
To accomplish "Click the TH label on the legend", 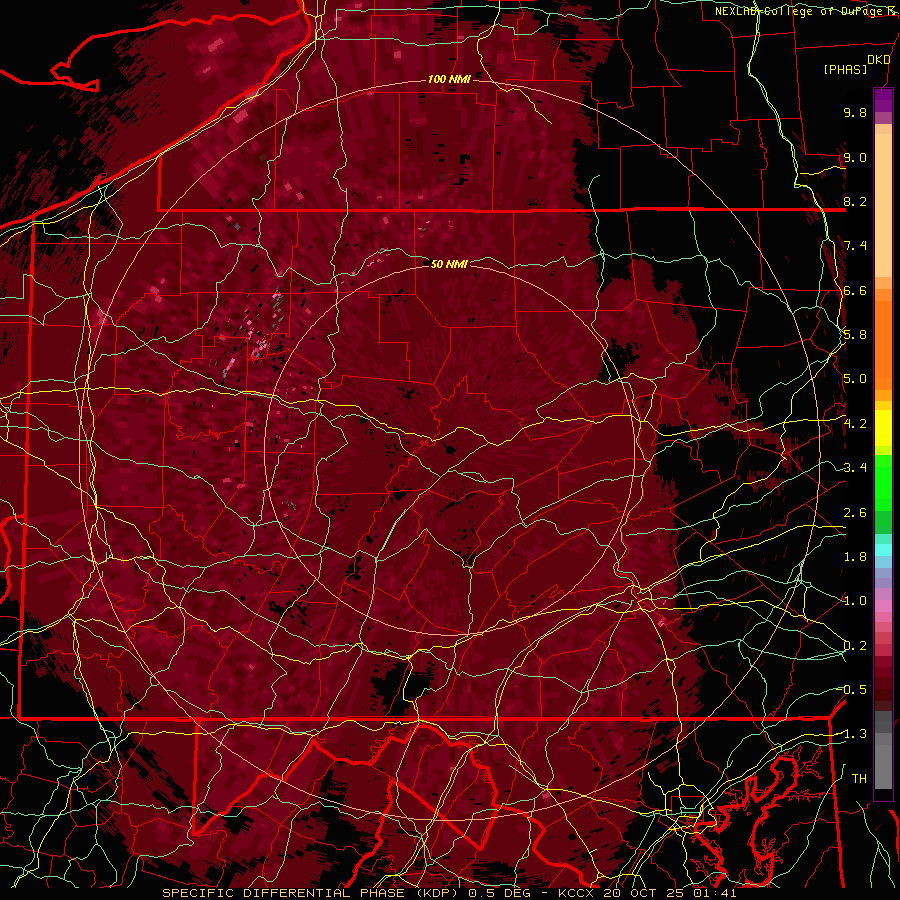I will 859,779.
